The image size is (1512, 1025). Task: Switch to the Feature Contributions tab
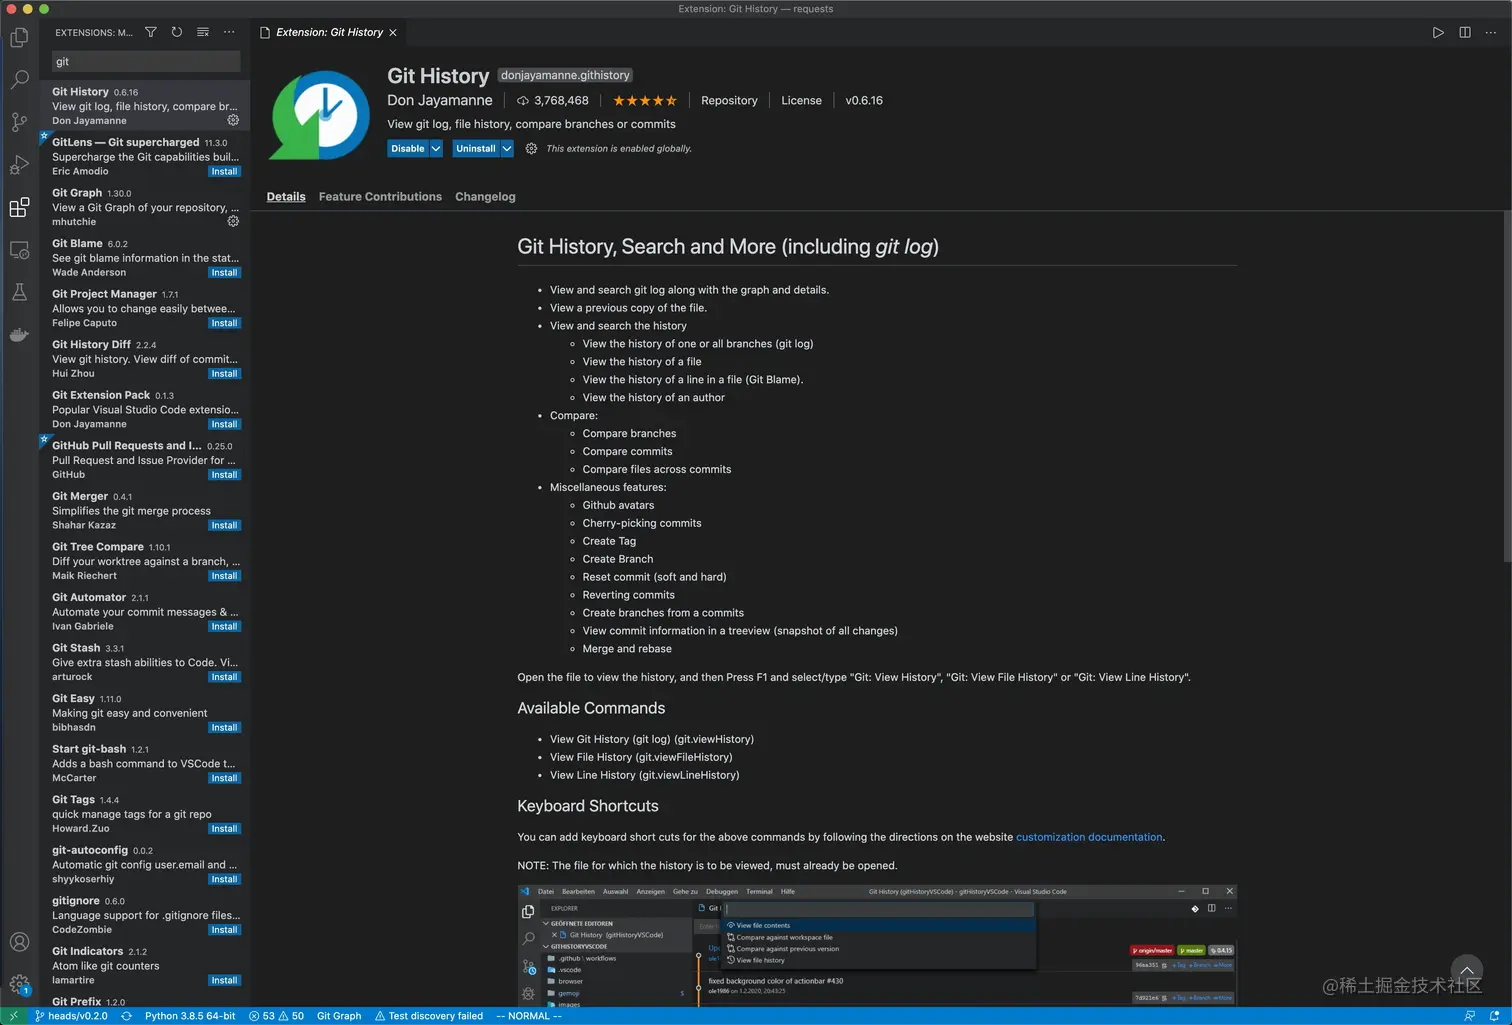point(380,196)
